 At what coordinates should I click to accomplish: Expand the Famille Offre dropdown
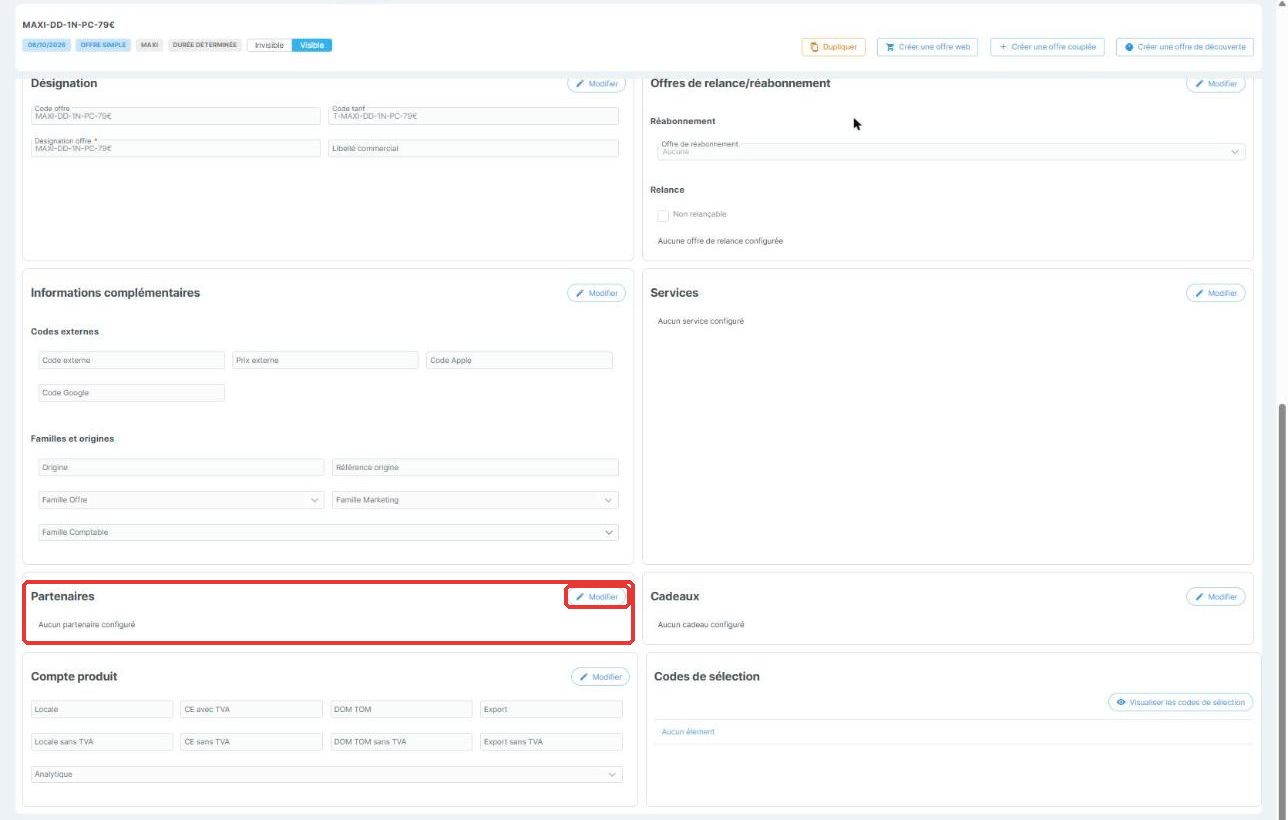click(x=181, y=500)
